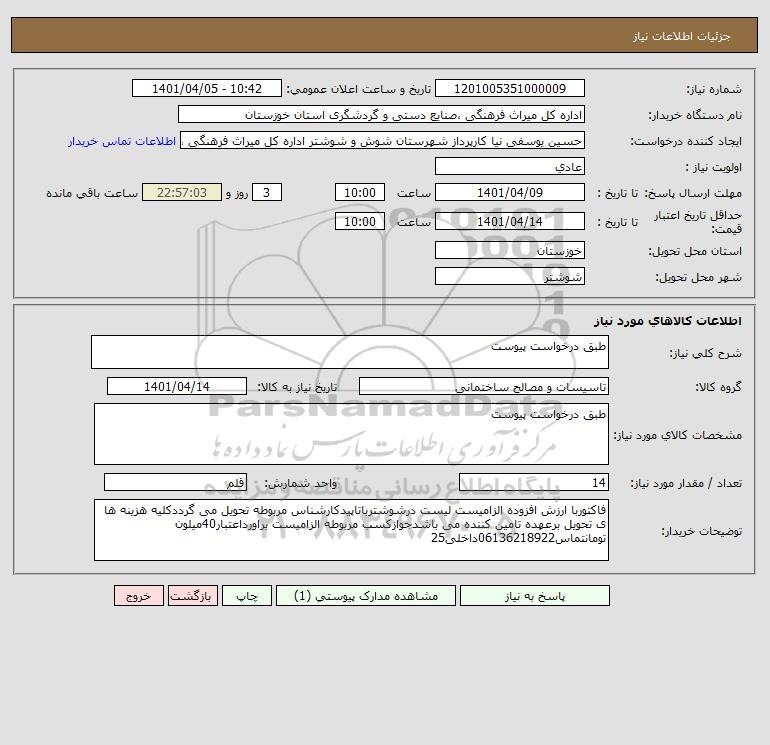Click the ایجاد کننده درخواست label
This screenshot has width=770, height=745.
pos(686,141)
